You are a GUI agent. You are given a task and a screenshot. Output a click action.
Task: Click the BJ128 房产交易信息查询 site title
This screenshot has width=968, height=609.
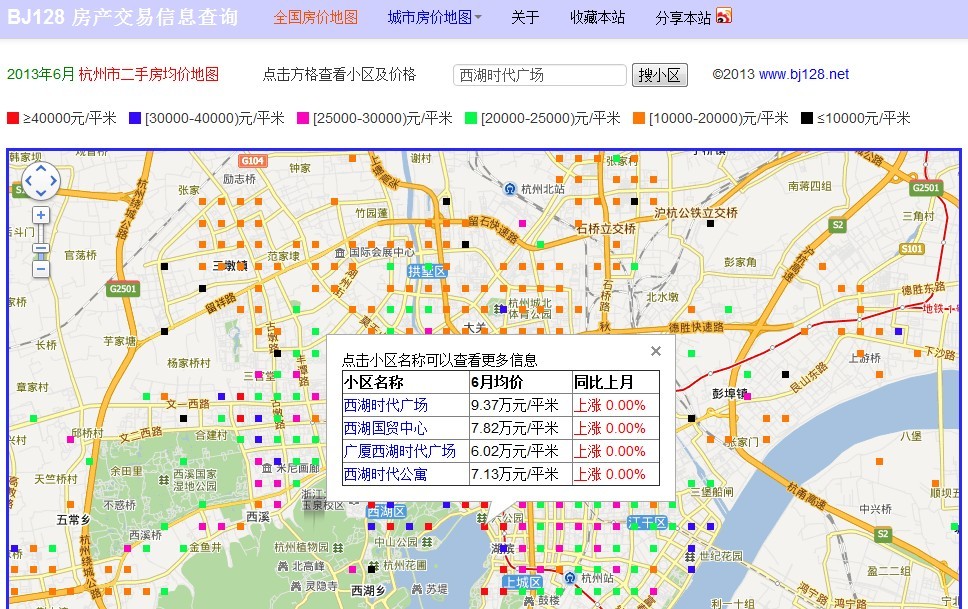tap(122, 17)
